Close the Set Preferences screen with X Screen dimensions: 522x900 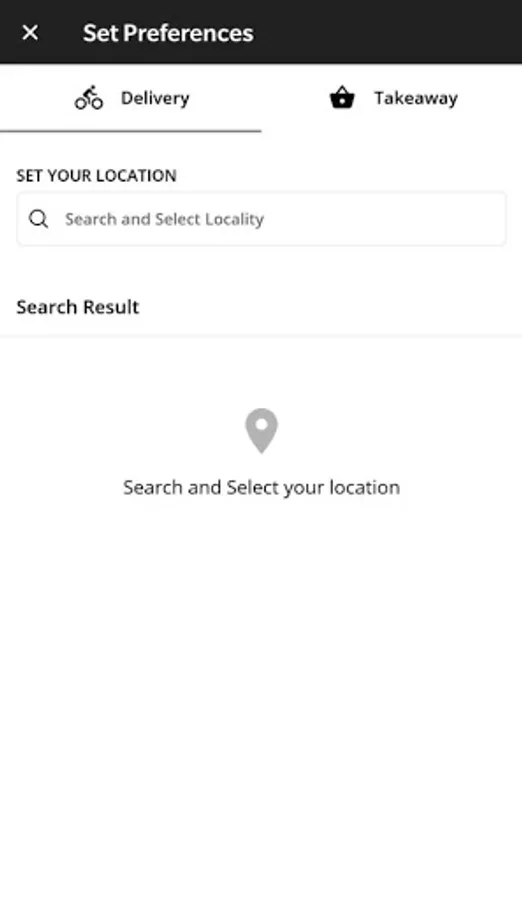(x=30, y=33)
